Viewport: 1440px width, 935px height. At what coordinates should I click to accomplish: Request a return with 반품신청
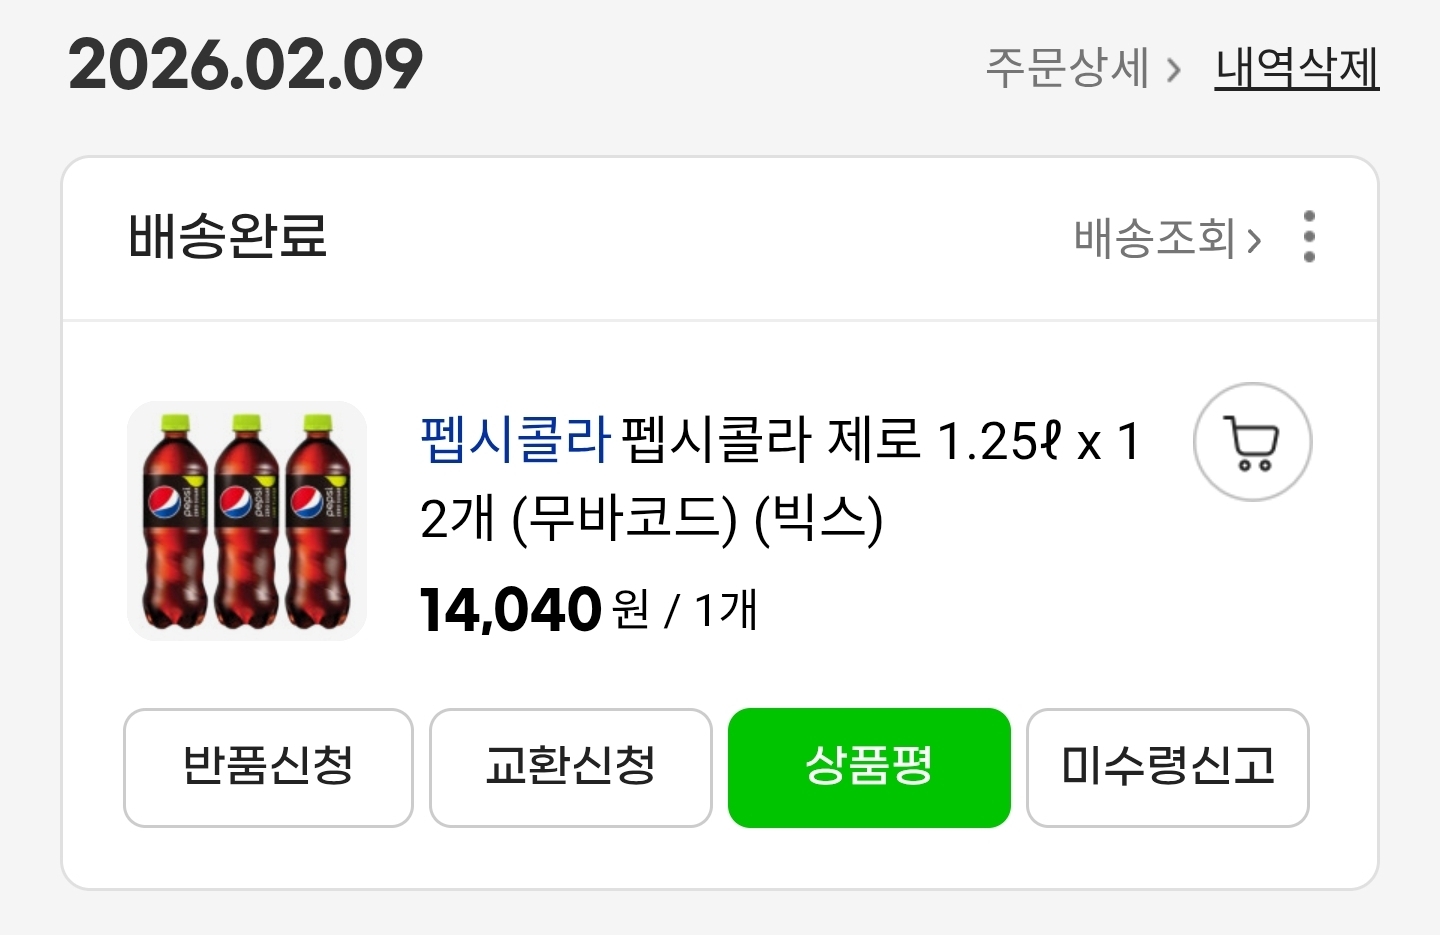pyautogui.click(x=268, y=767)
